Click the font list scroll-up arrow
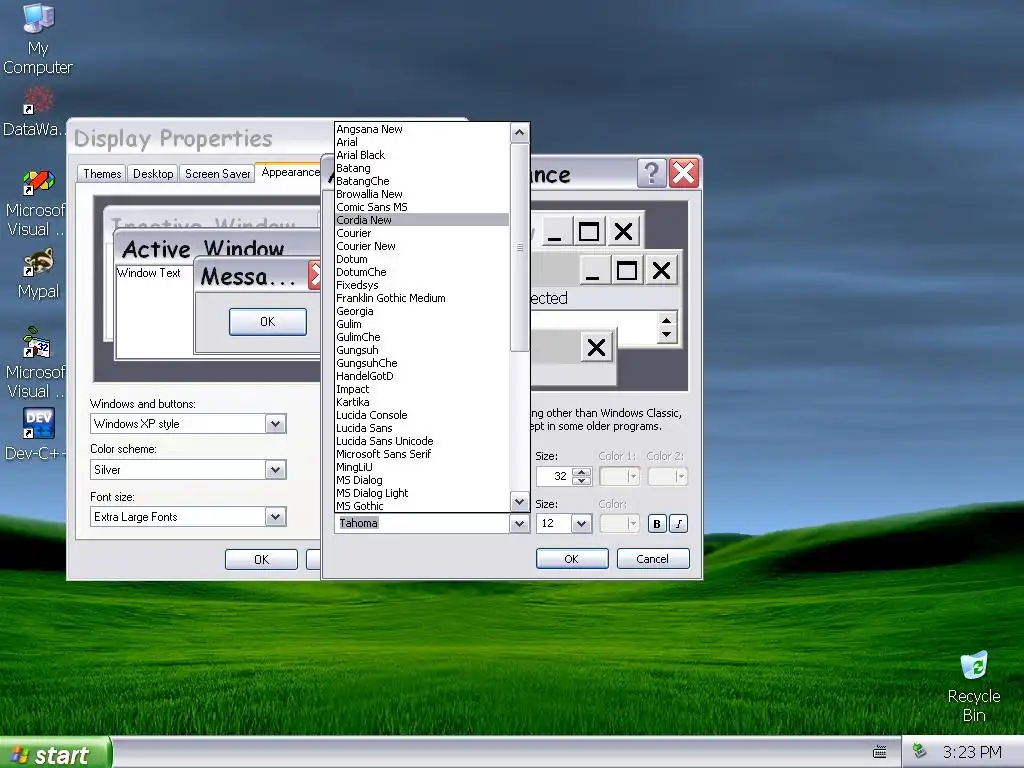The height and width of the screenshot is (768, 1024). pos(519,133)
